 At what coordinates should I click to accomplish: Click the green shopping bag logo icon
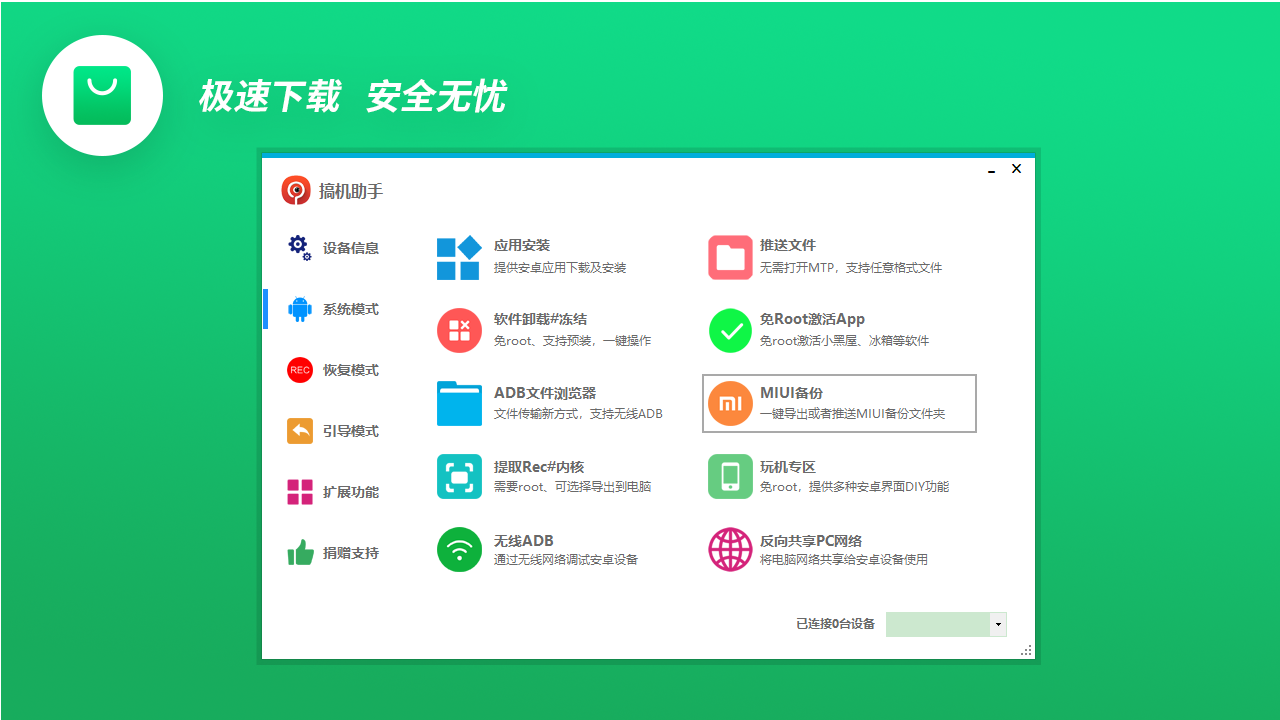[x=102, y=95]
